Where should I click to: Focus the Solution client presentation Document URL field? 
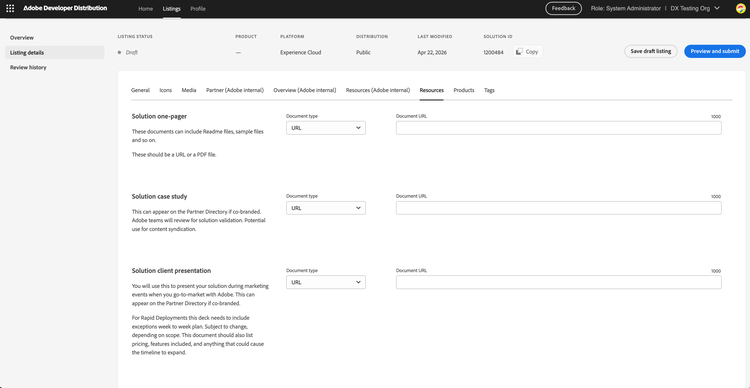tap(559, 282)
